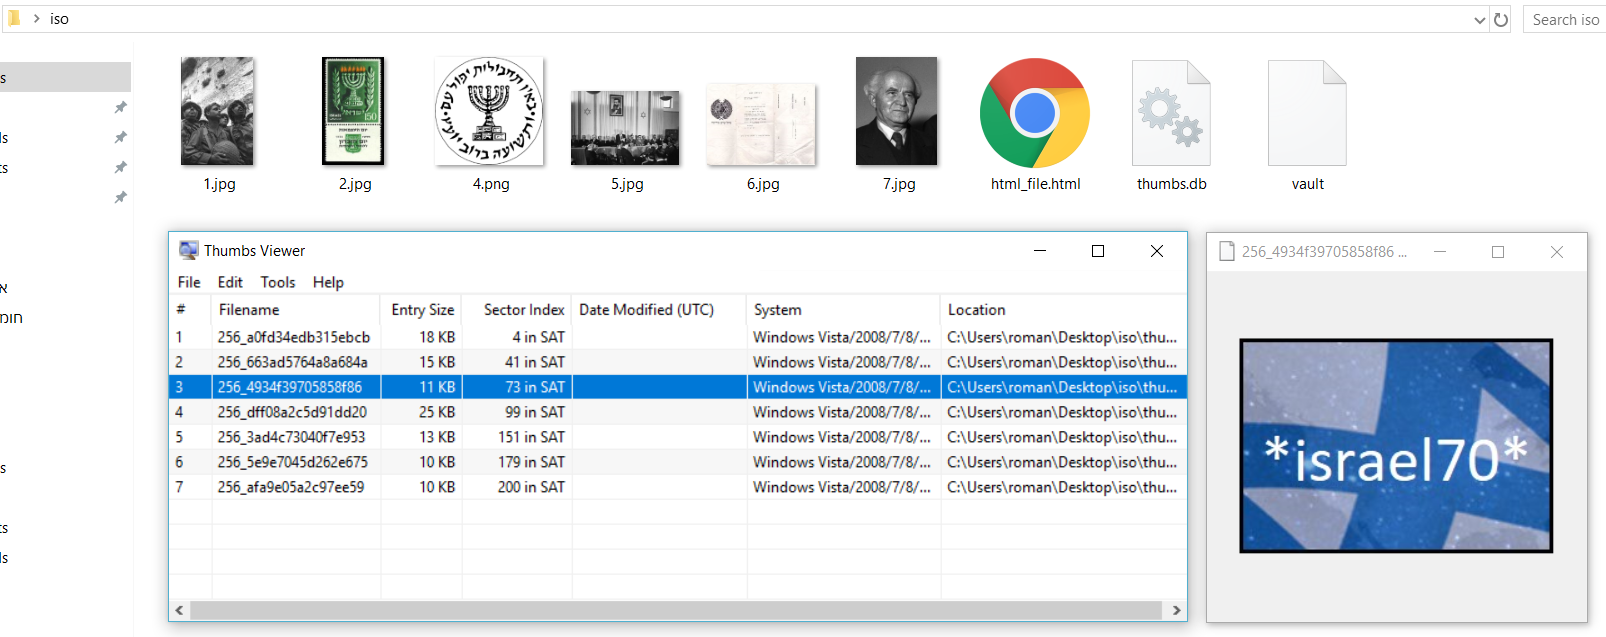Open the Edit menu in Thumbs Viewer
1606x637 pixels.
(x=230, y=282)
